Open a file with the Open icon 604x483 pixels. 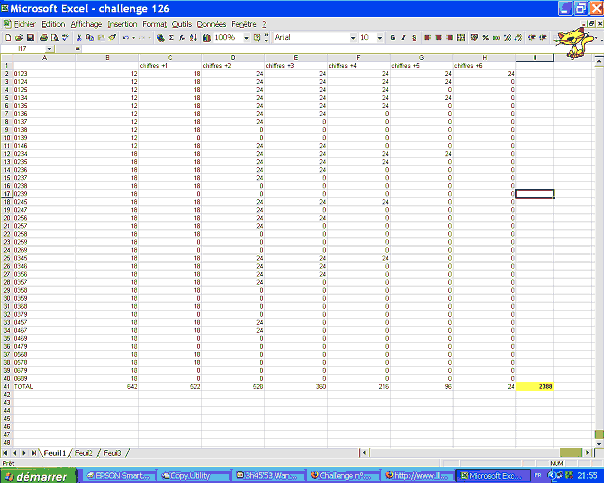coord(18,37)
